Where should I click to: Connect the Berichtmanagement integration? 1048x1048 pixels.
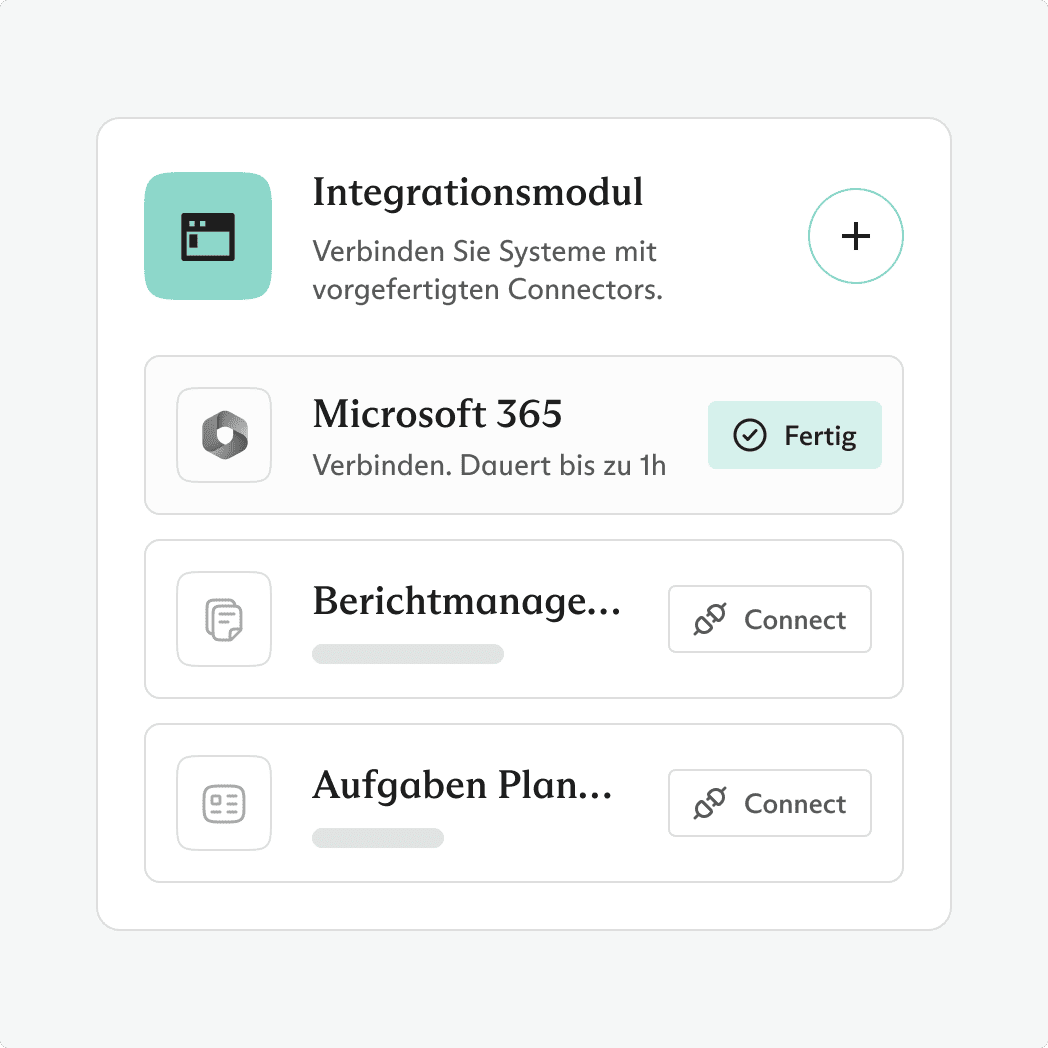point(770,620)
